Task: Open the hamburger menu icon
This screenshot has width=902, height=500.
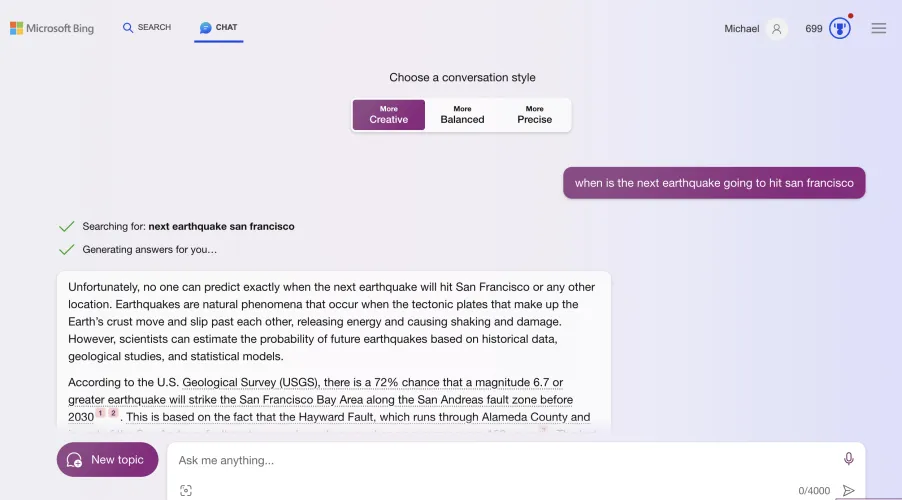Action: coord(879,28)
